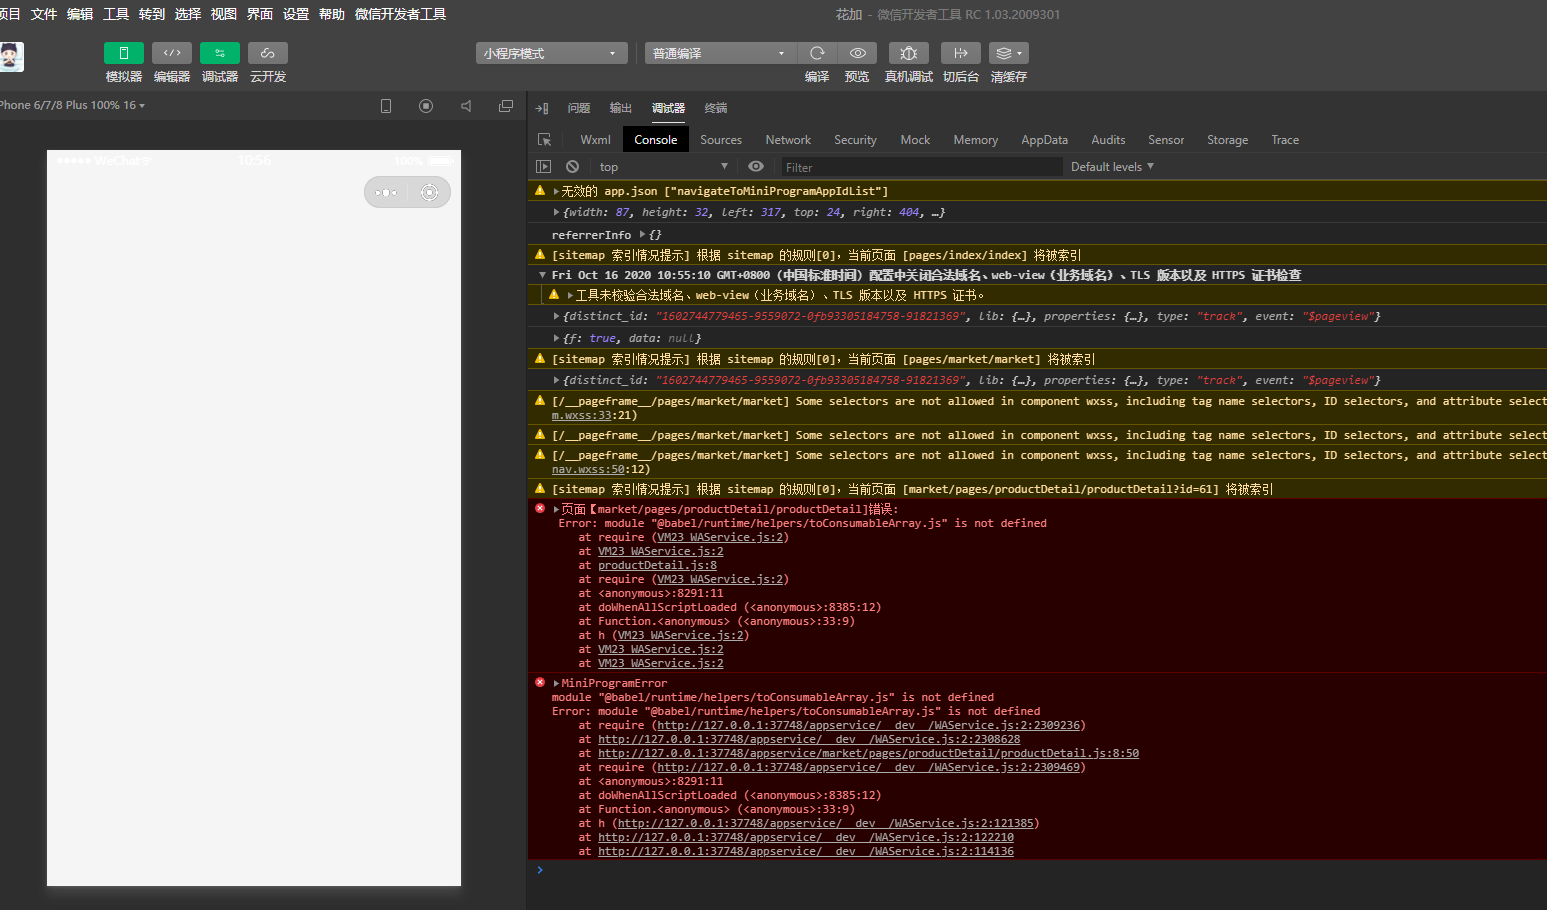Screen dimensions: 1547x910
Task: Collapse the debugger panel dock icon
Action: 542,108
